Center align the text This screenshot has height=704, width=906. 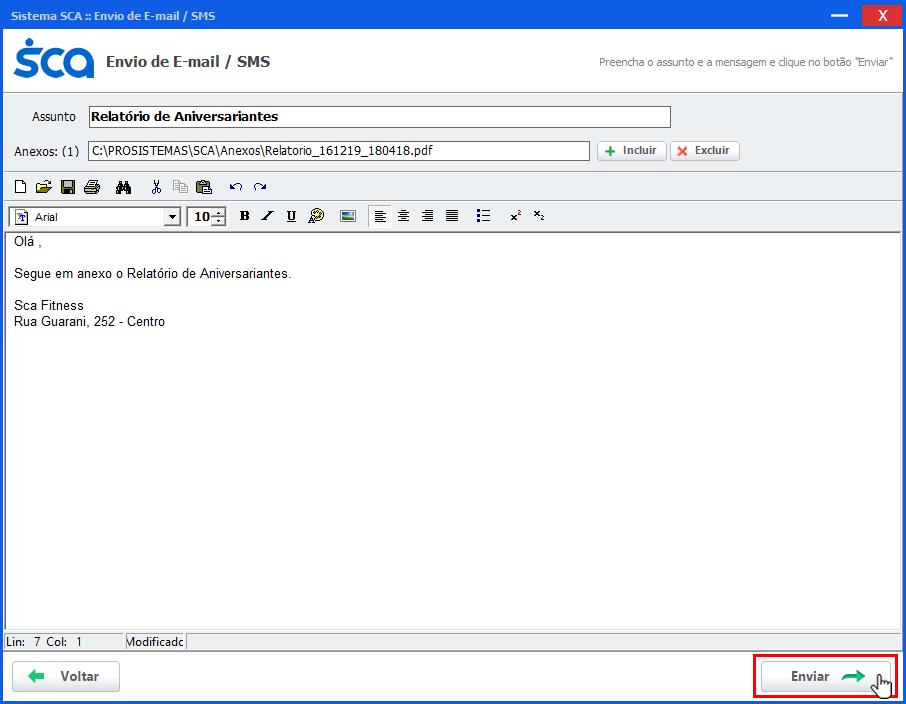point(403,216)
